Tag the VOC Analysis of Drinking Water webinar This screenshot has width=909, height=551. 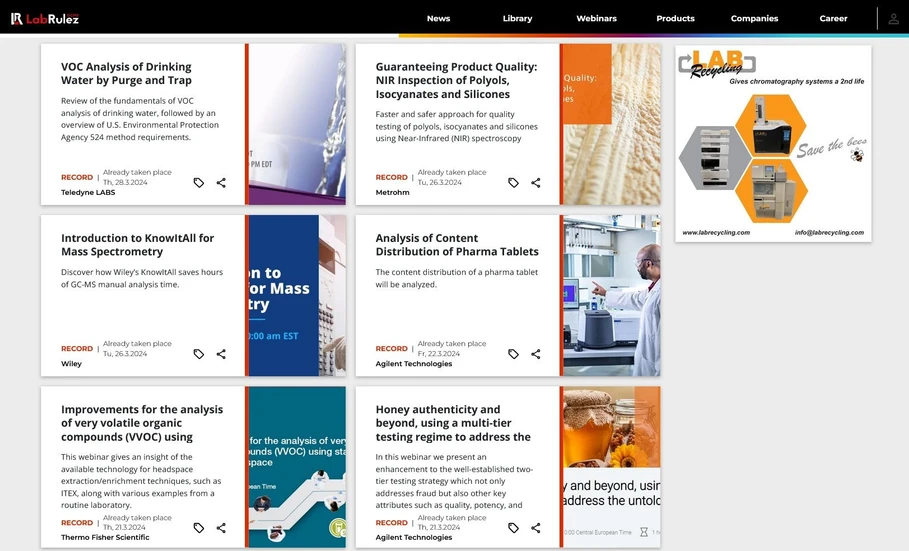point(199,183)
